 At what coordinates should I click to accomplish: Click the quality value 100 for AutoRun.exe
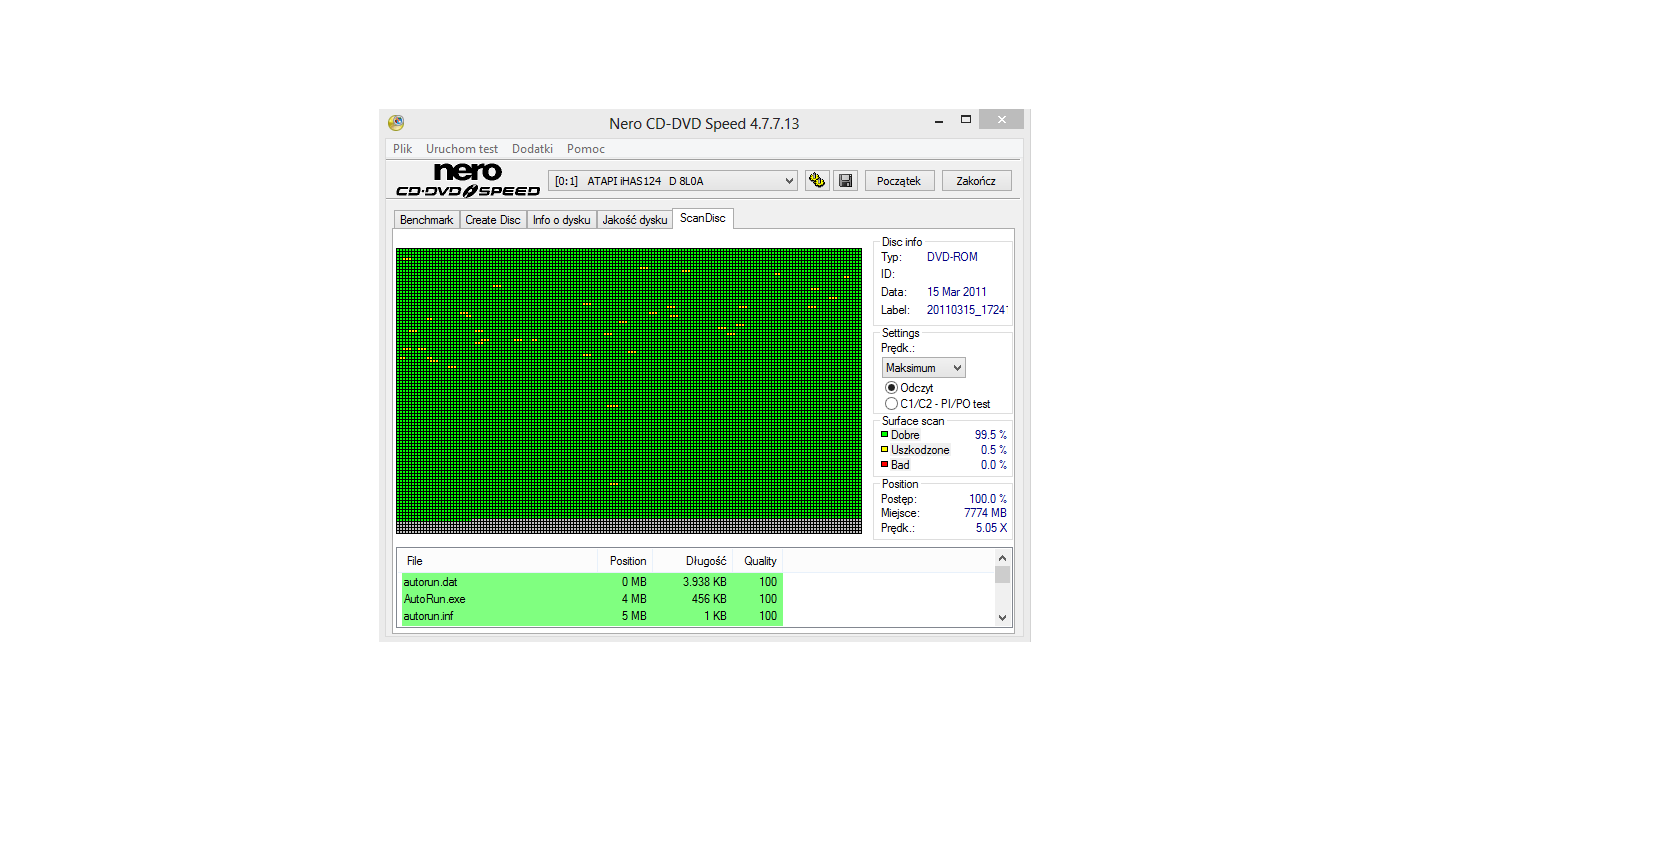(x=768, y=599)
